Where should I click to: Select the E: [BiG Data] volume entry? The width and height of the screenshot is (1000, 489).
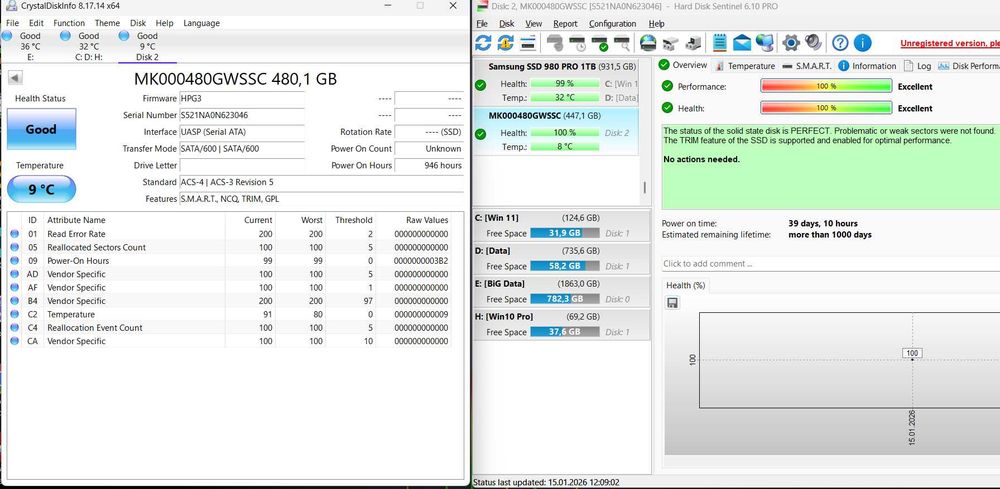coord(562,291)
